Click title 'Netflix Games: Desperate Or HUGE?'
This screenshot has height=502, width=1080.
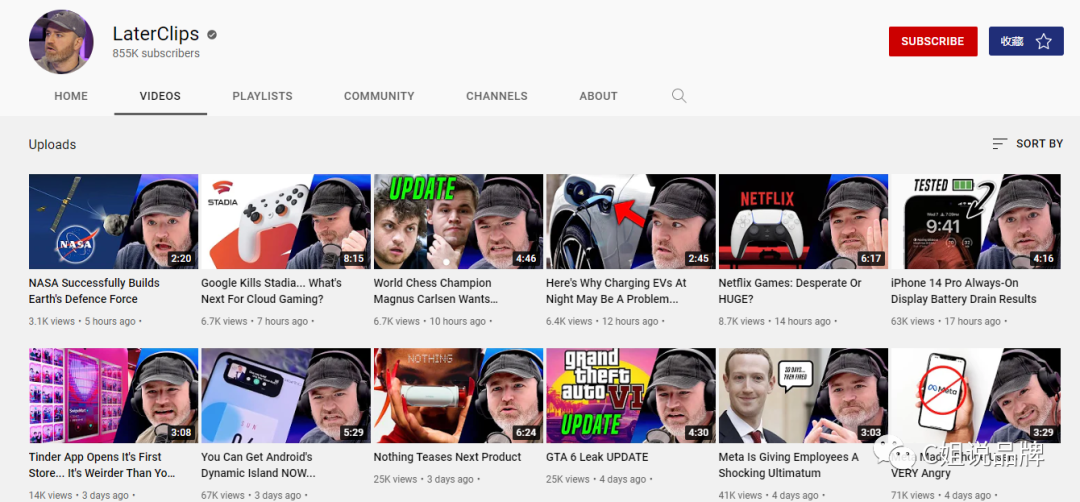(790, 291)
